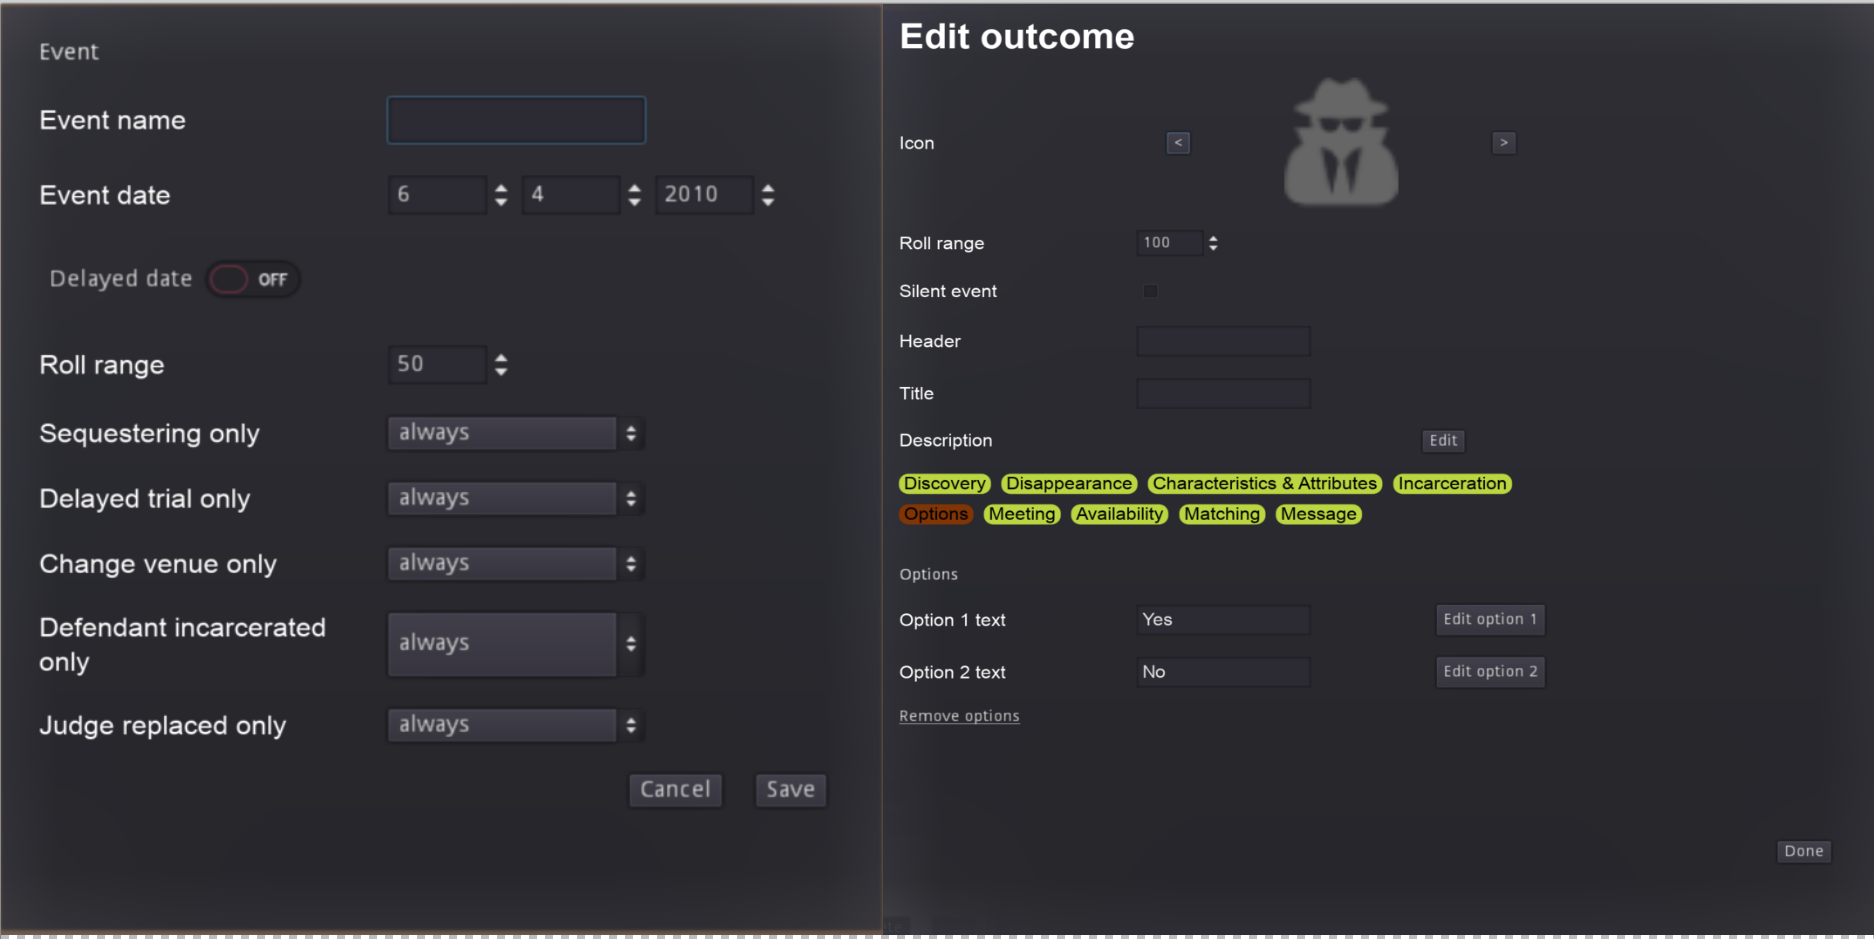
Task: Click the Event date day stepper arrows
Action: [x=500, y=195]
